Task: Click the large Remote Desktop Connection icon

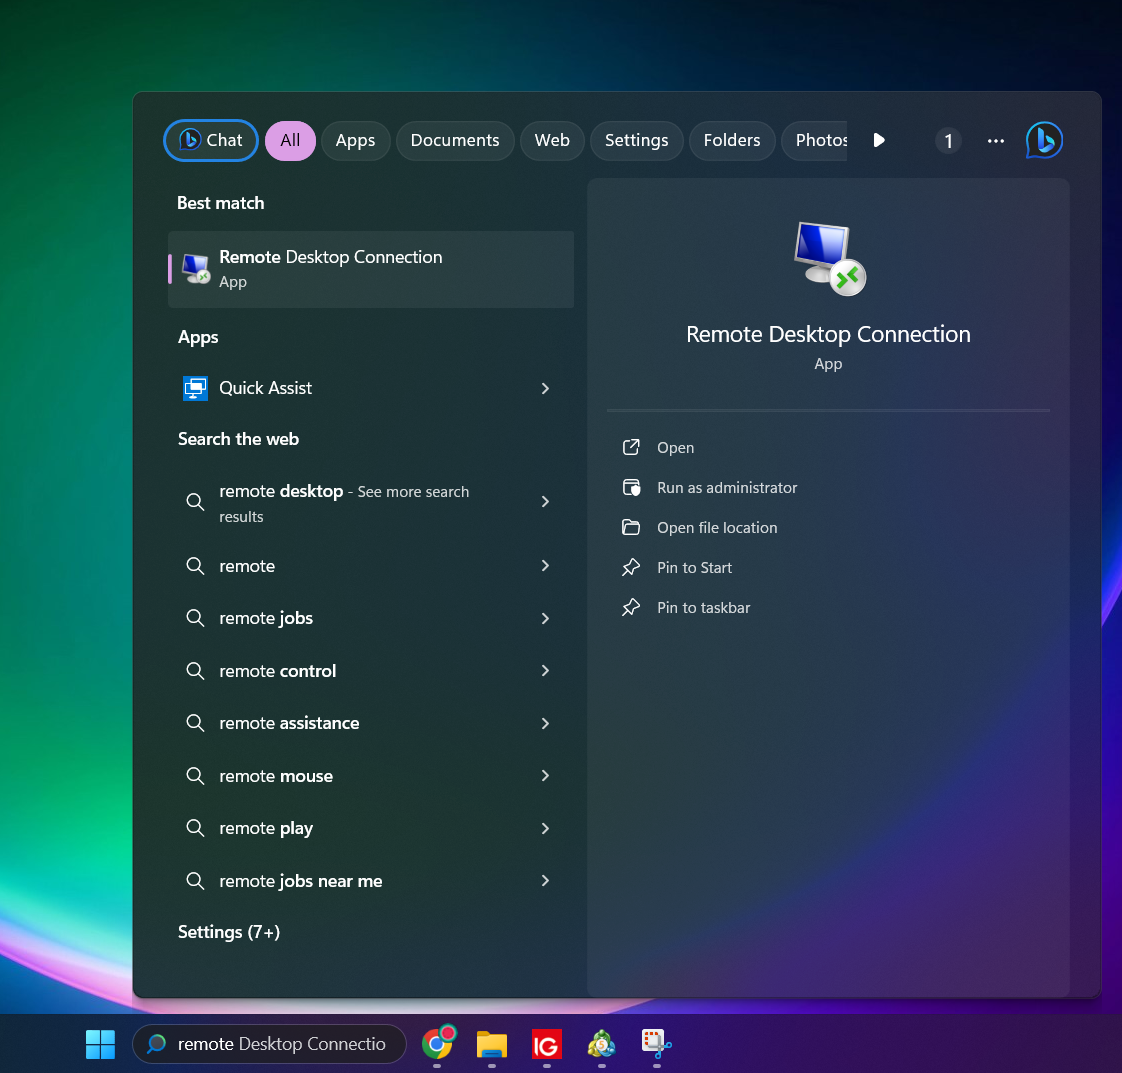Action: pos(829,258)
